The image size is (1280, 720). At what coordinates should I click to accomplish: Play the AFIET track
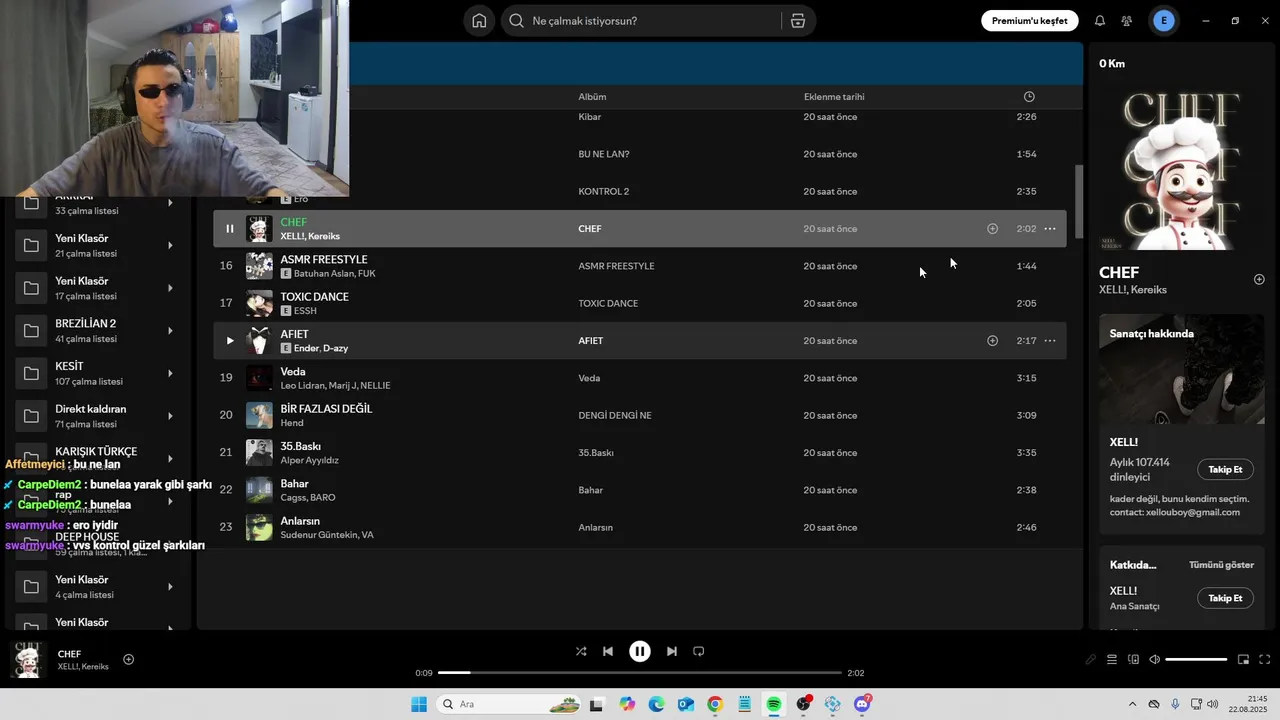tap(229, 341)
